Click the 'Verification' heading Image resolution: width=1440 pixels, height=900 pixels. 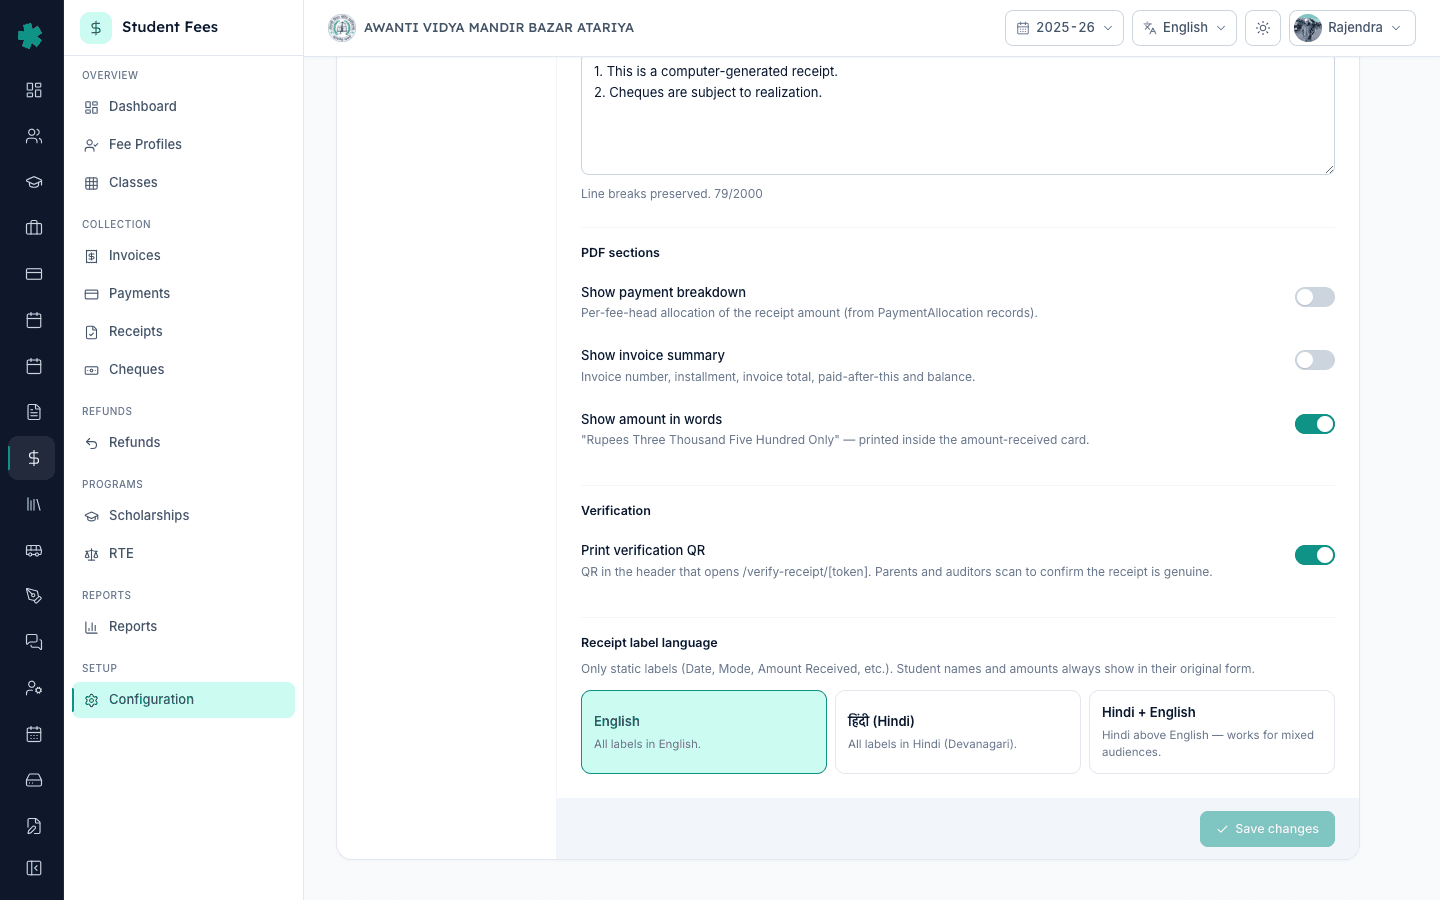click(616, 511)
